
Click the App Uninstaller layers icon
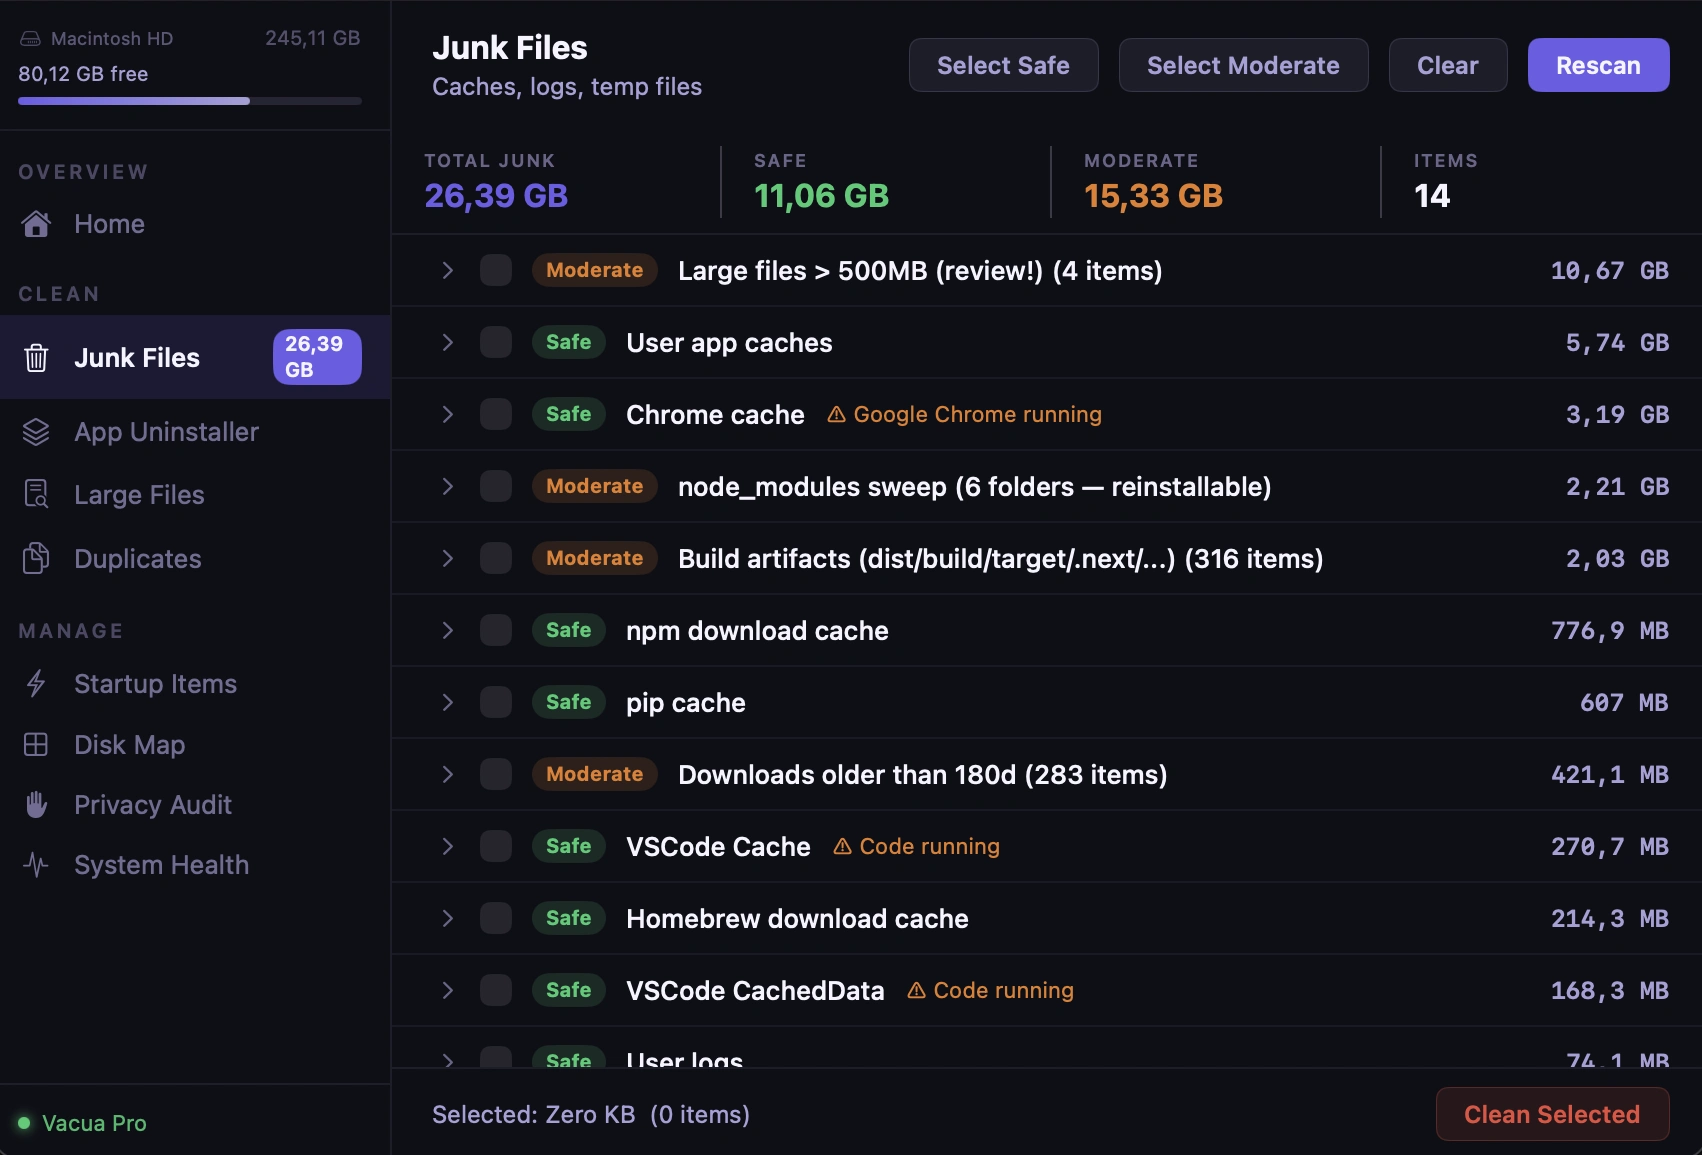point(36,432)
